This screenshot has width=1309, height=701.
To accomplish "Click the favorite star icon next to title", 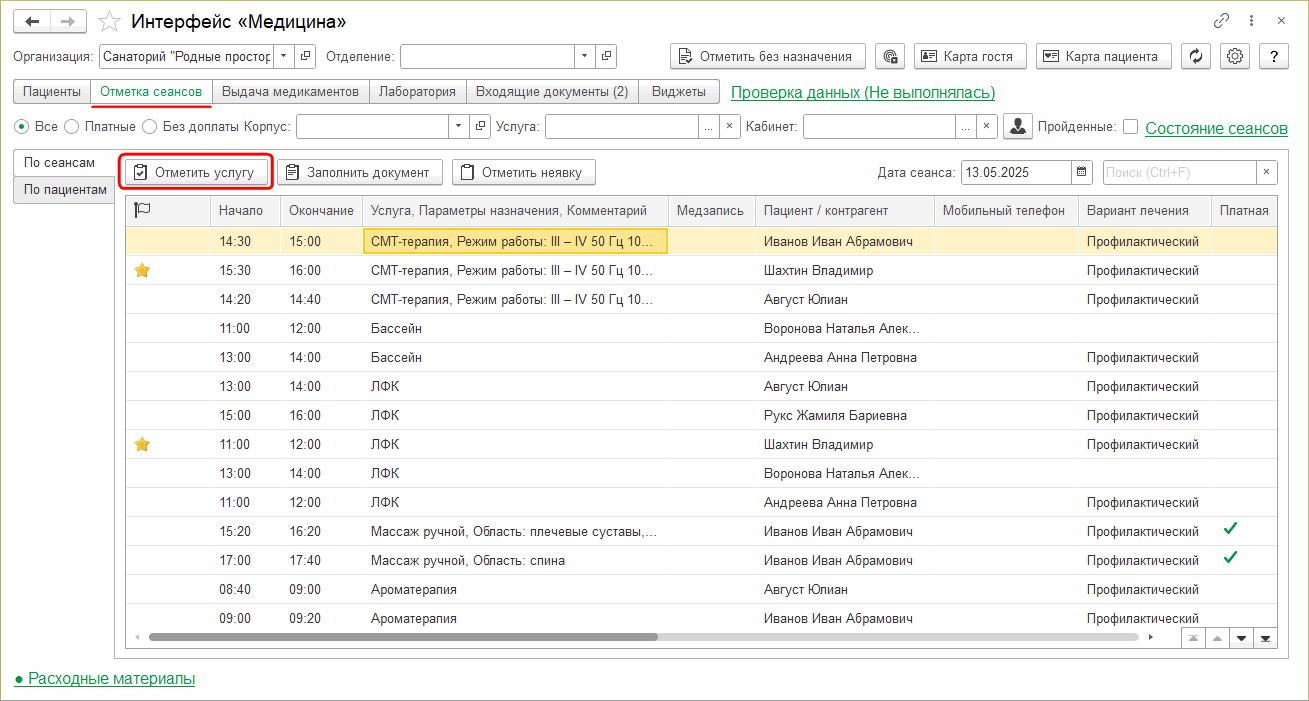I will point(112,21).
